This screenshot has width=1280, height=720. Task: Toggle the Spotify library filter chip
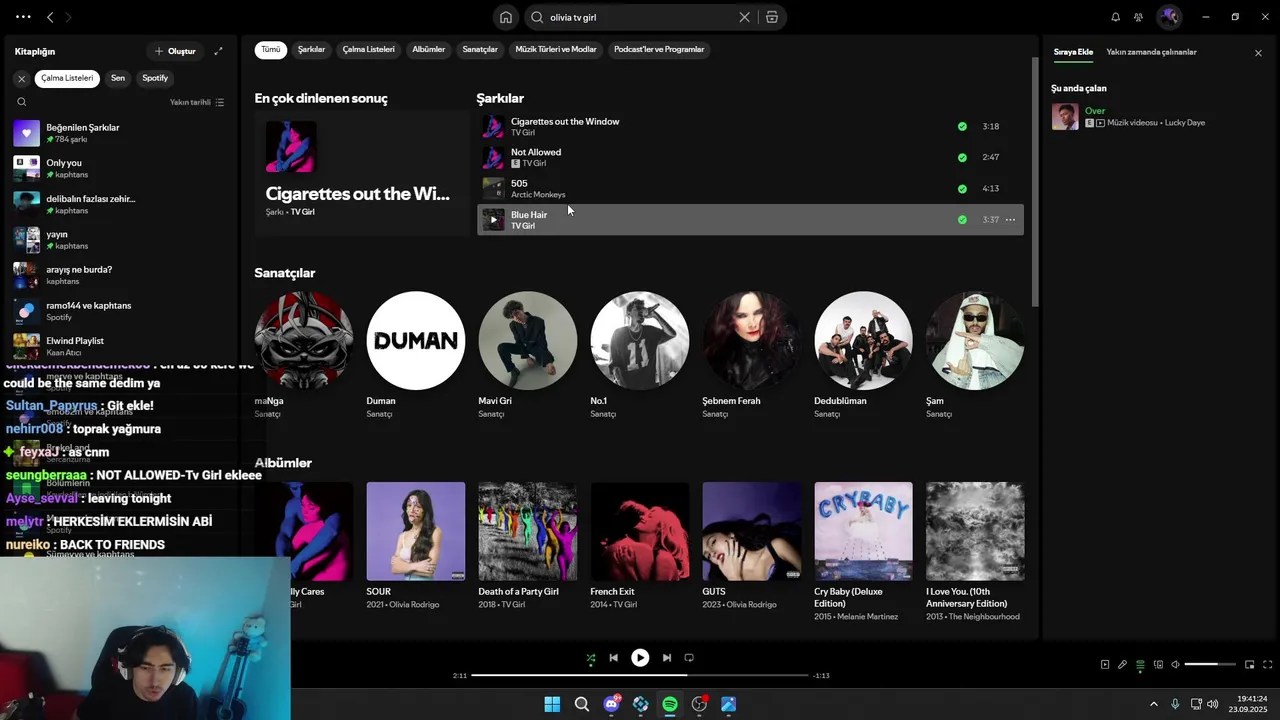155,78
